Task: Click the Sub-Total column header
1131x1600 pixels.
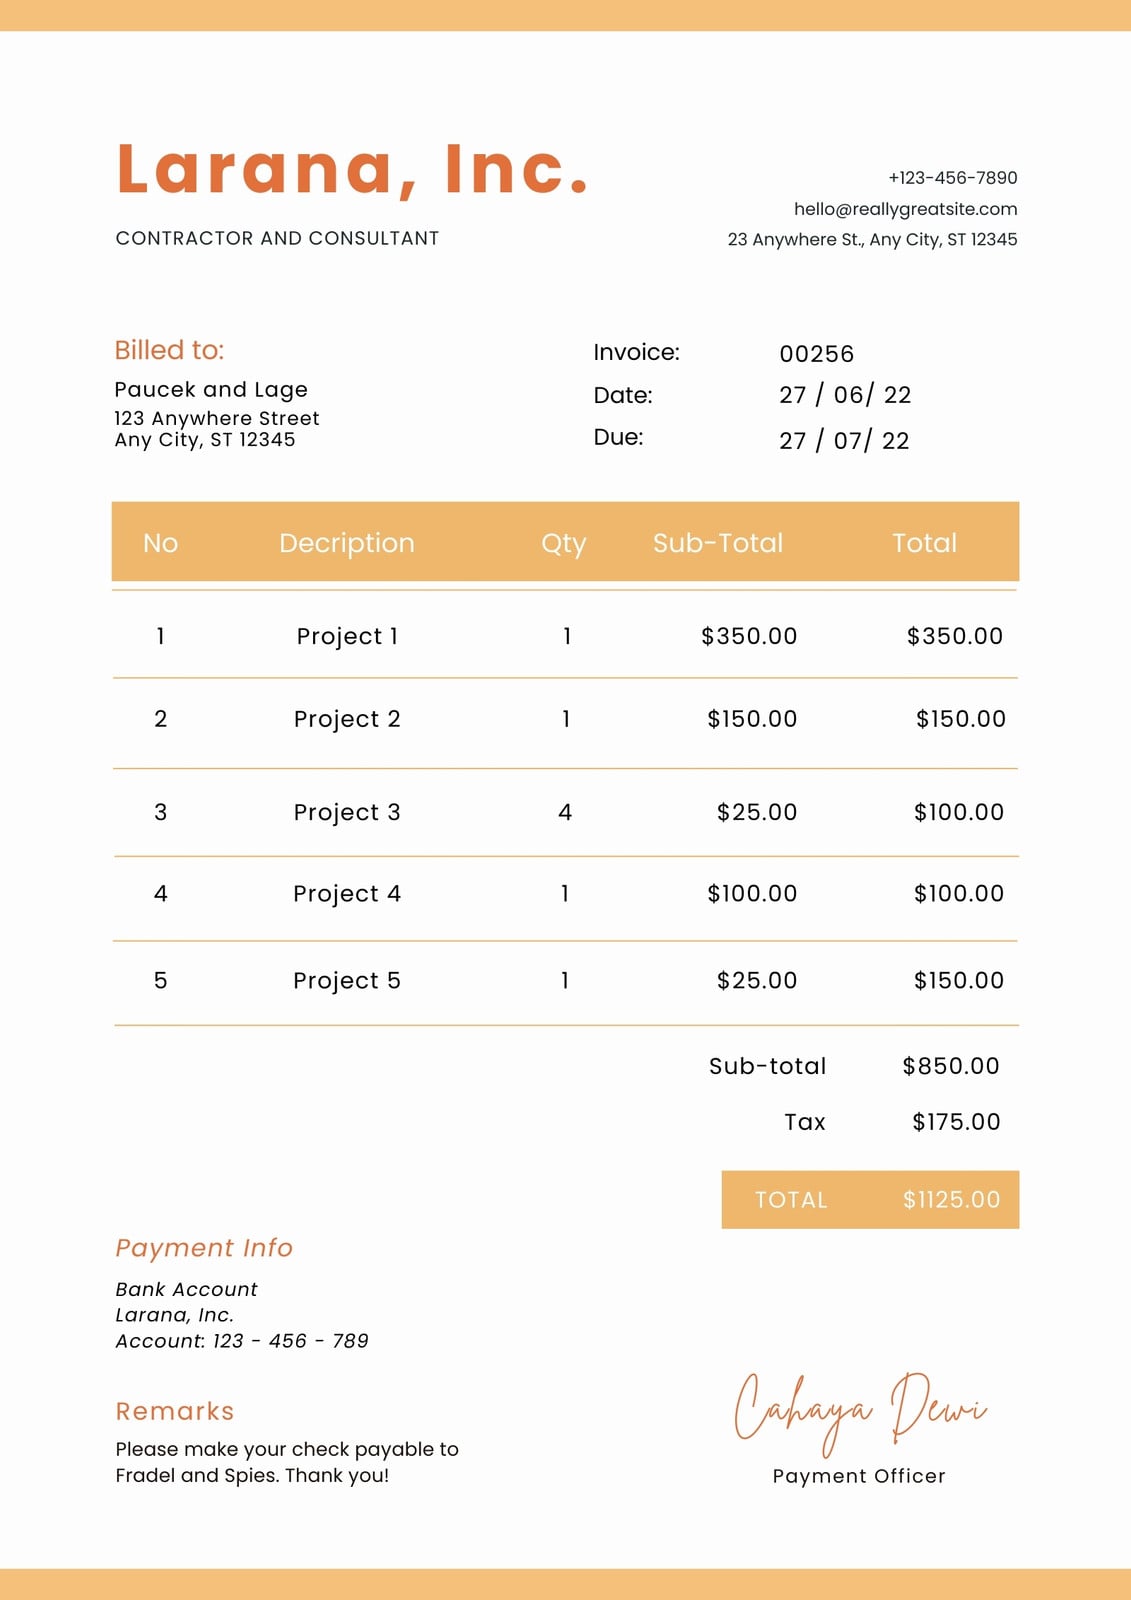Action: [718, 543]
